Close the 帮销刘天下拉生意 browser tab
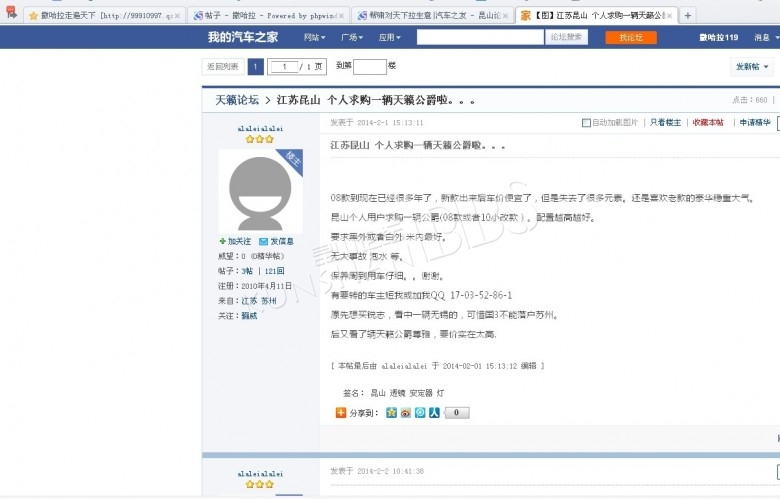The width and height of the screenshot is (780, 499). [x=506, y=16]
